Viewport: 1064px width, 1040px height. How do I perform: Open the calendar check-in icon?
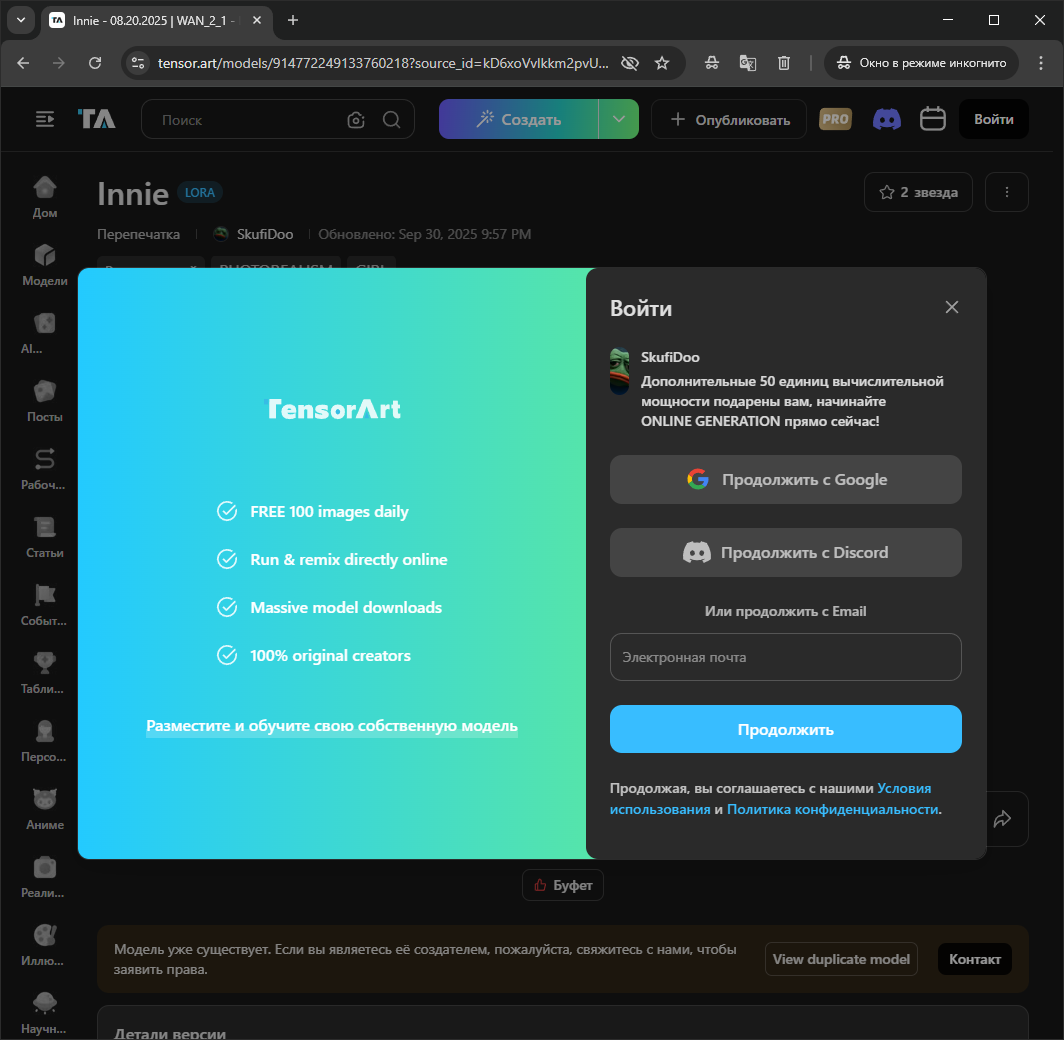pos(932,119)
